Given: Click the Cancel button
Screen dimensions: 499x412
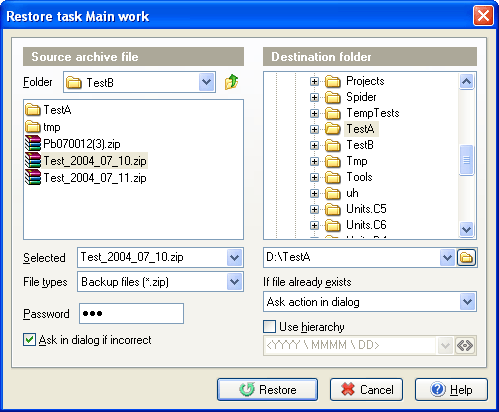Looking at the screenshot, I should [366, 389].
